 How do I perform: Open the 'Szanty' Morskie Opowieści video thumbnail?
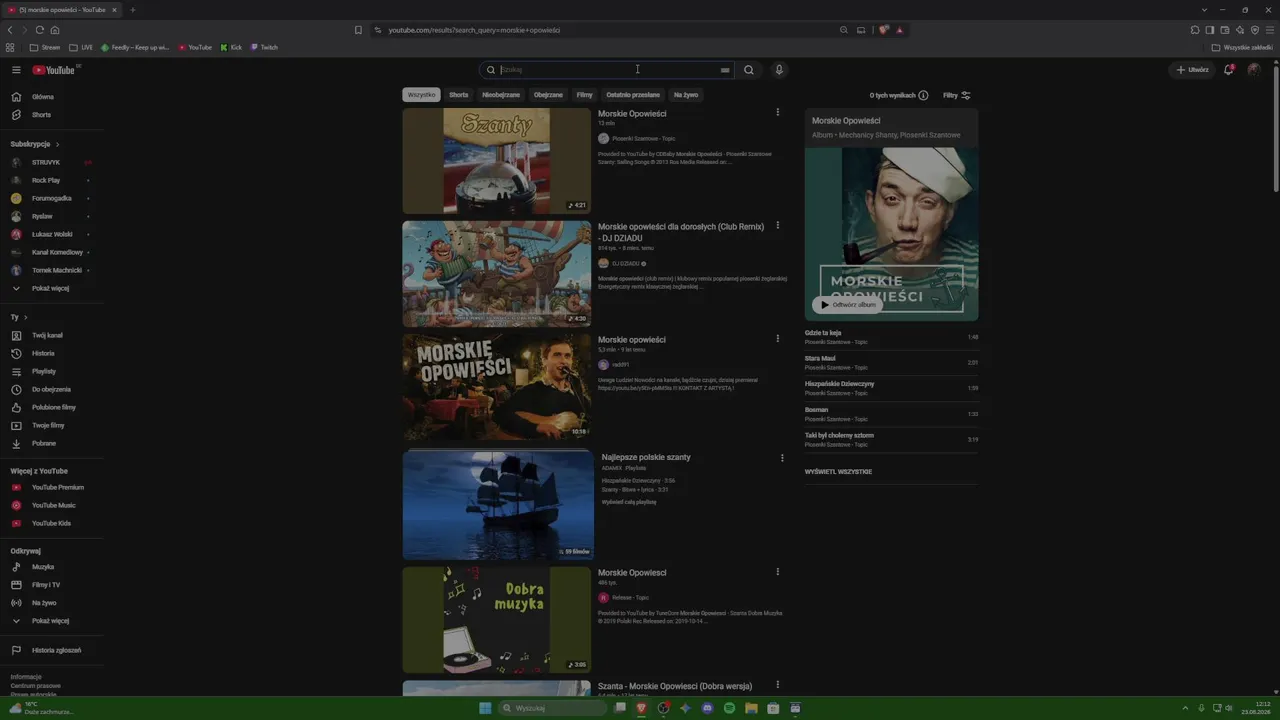coord(497,161)
